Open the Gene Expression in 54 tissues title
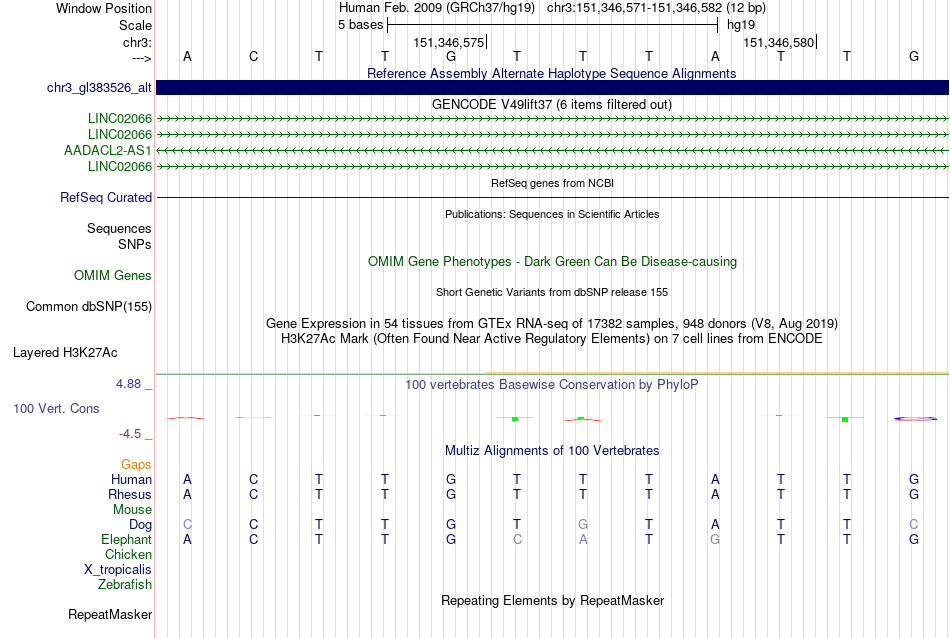The height and width of the screenshot is (638, 950). 552,324
